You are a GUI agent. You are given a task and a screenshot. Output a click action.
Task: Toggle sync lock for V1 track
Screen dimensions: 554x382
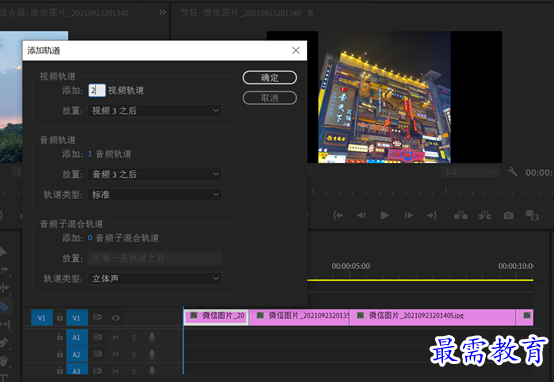click(x=97, y=317)
